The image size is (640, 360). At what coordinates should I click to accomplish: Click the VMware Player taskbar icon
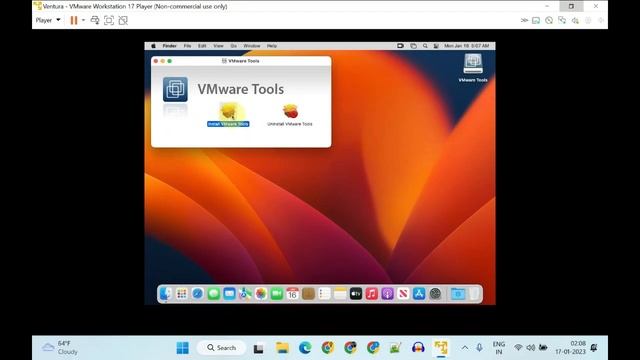coord(441,348)
